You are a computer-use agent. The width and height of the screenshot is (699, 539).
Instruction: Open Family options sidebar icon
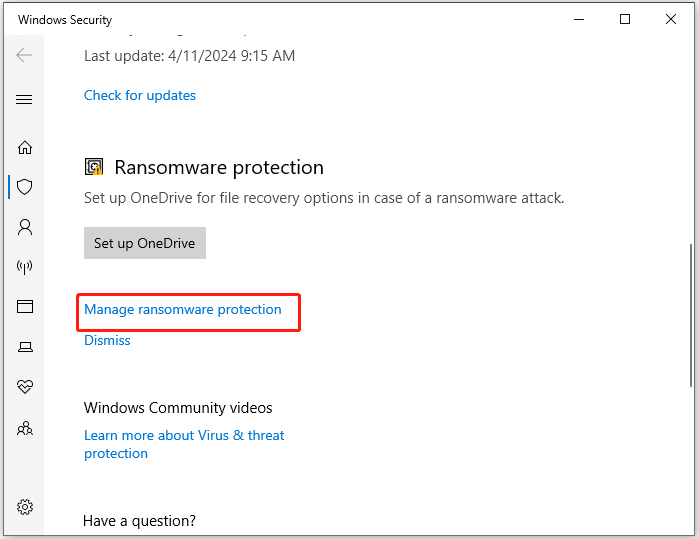point(25,428)
